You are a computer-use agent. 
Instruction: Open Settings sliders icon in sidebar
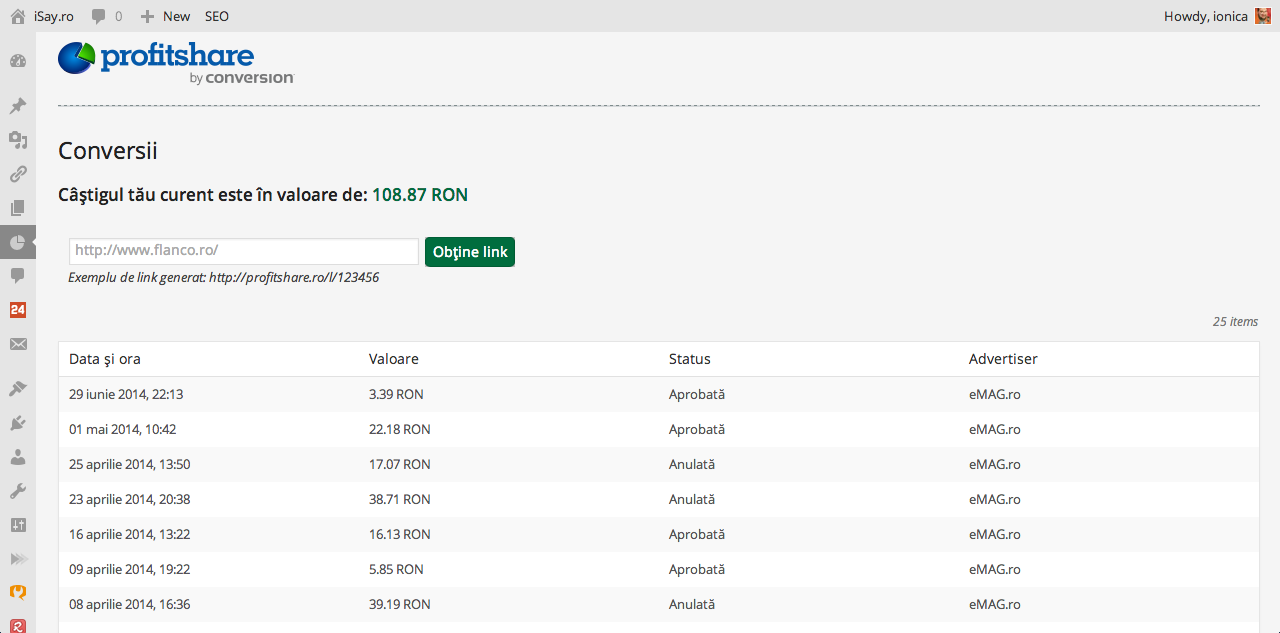18,525
